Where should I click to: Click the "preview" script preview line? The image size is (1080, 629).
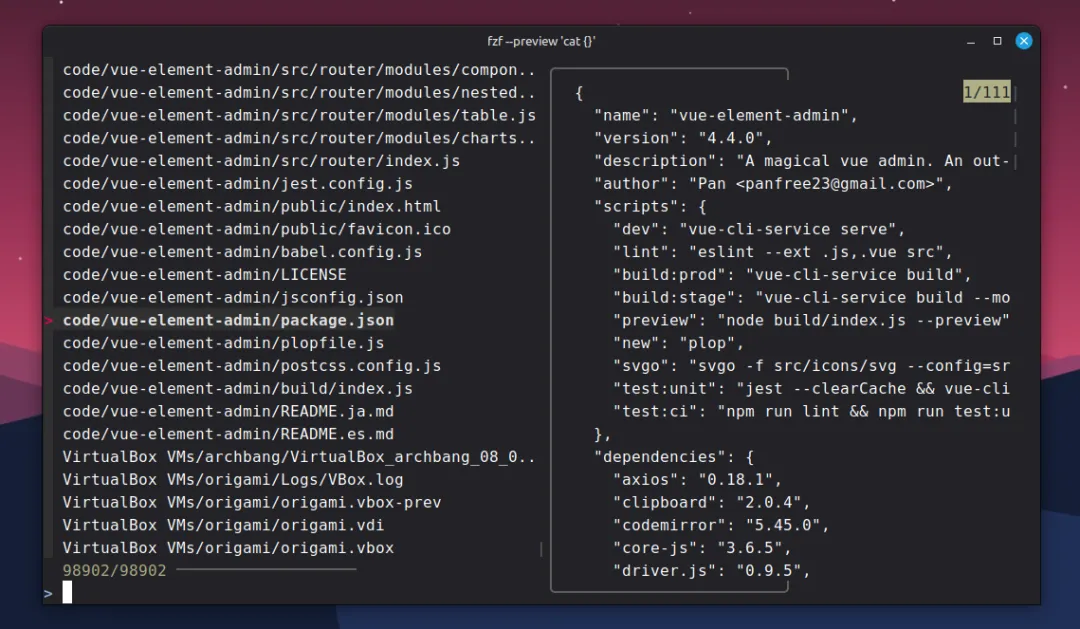point(811,320)
